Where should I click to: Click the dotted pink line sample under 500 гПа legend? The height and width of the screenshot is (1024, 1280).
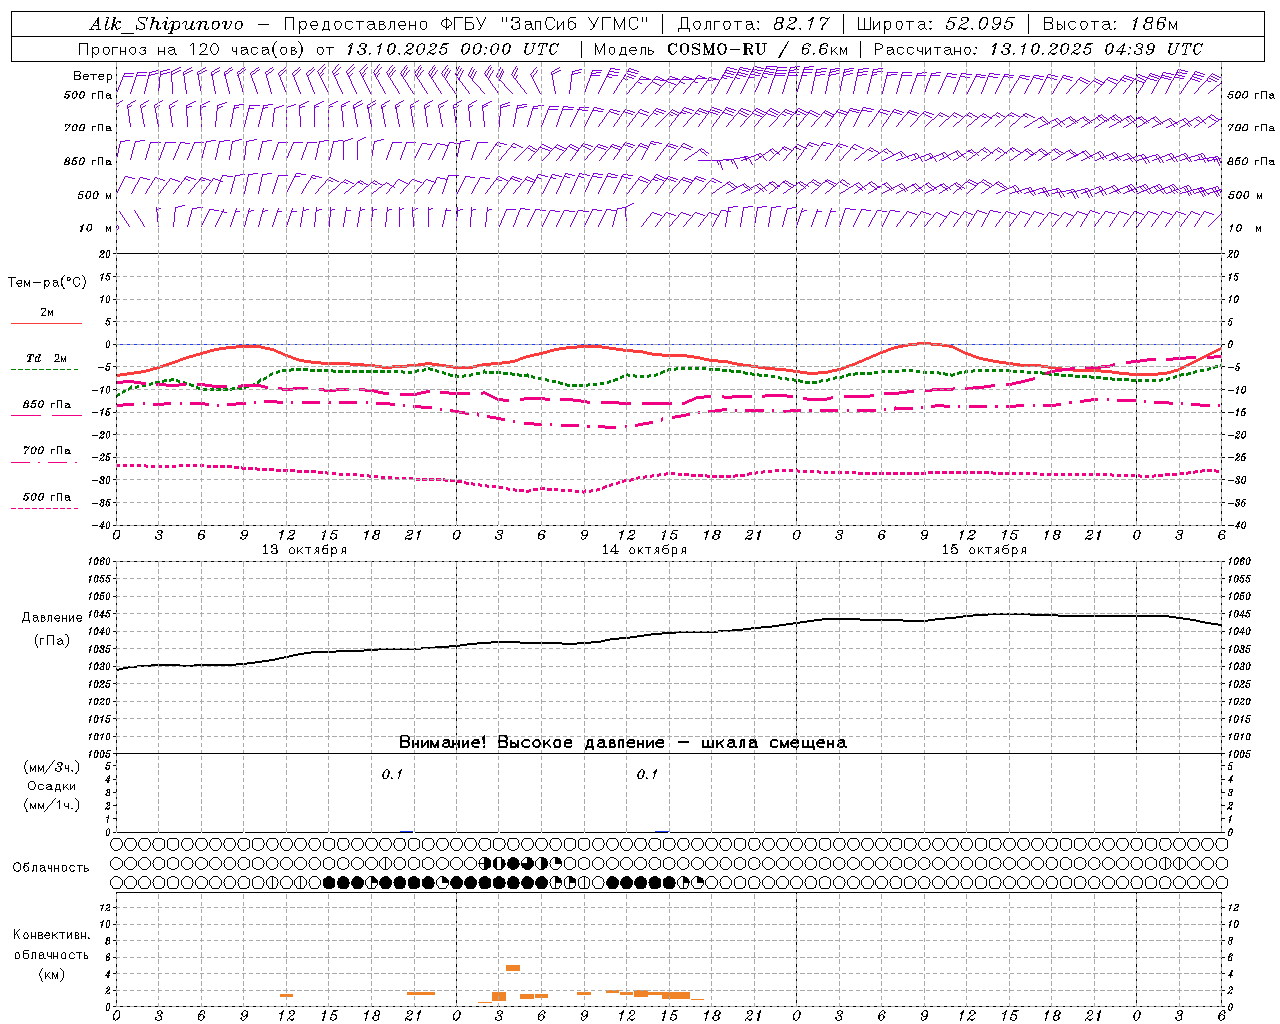pyautogui.click(x=44, y=509)
